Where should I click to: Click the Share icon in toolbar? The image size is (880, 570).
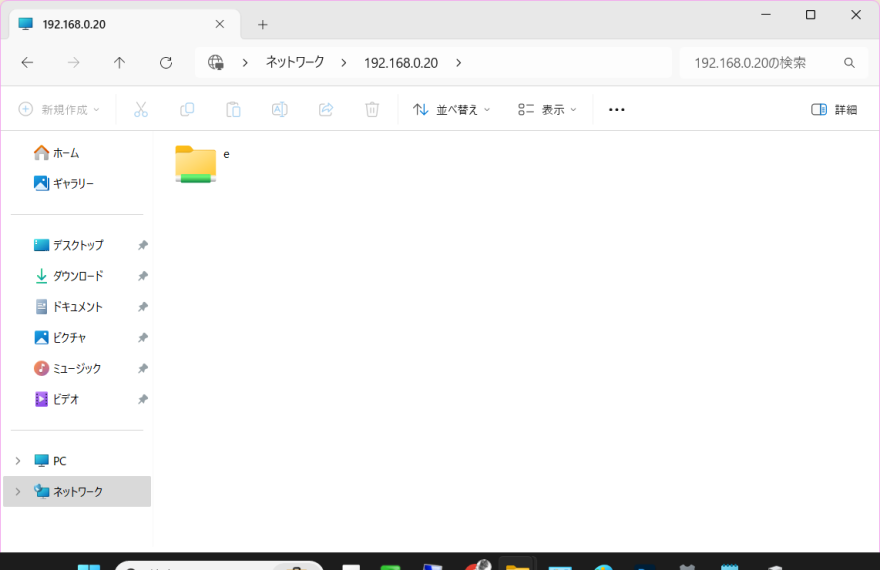coord(326,109)
